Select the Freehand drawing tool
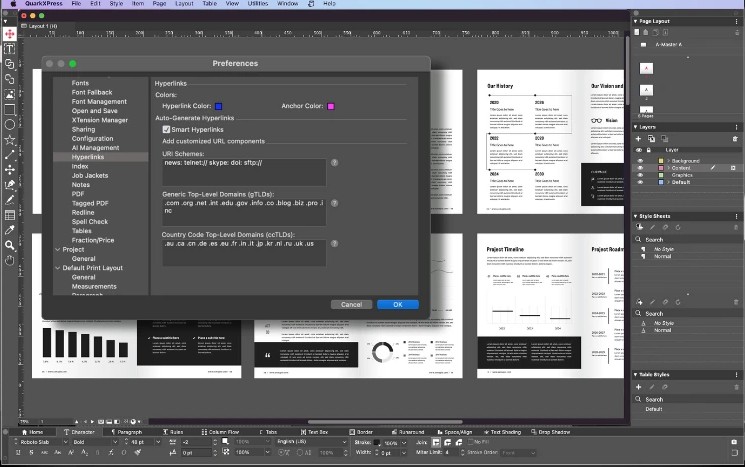Screen dimensions: 745x467 [x=10, y=200]
